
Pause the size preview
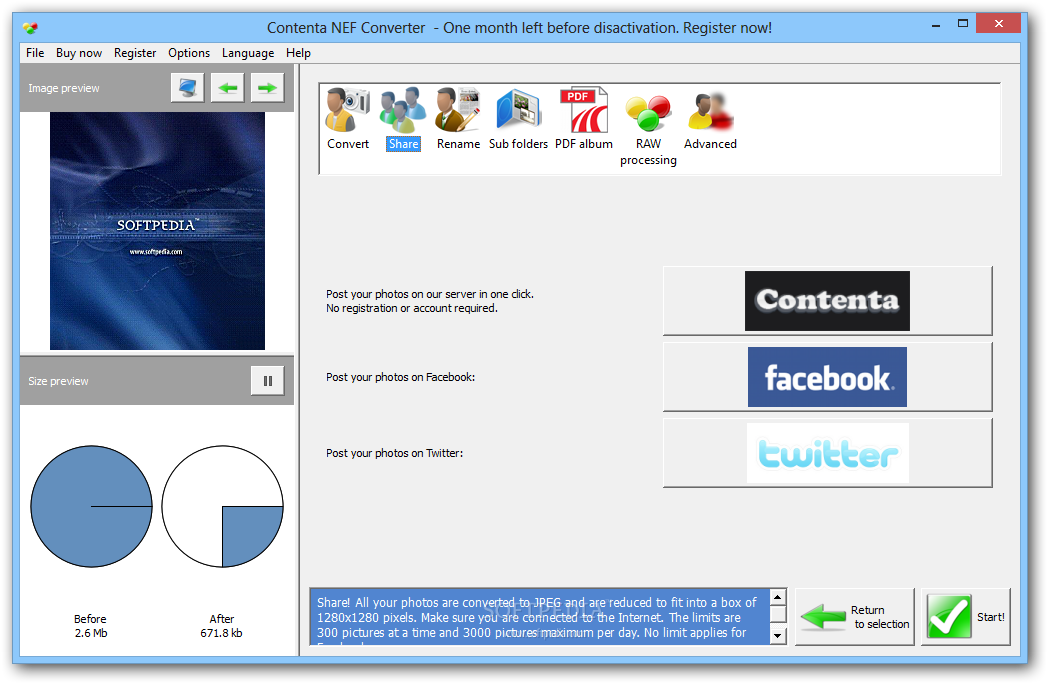pos(267,381)
